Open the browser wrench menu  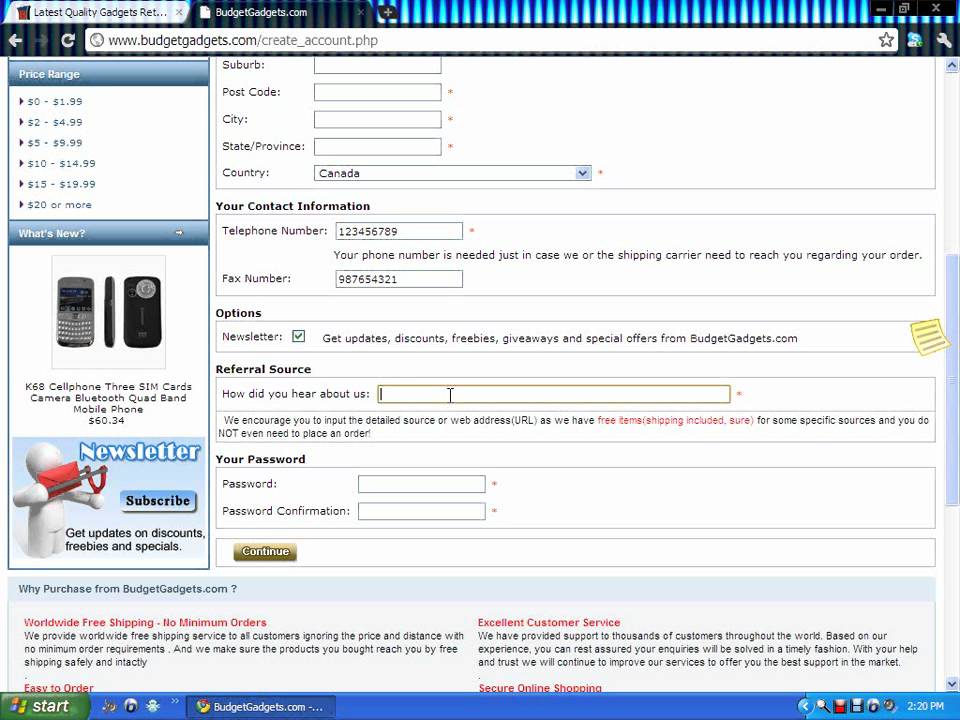coord(943,40)
